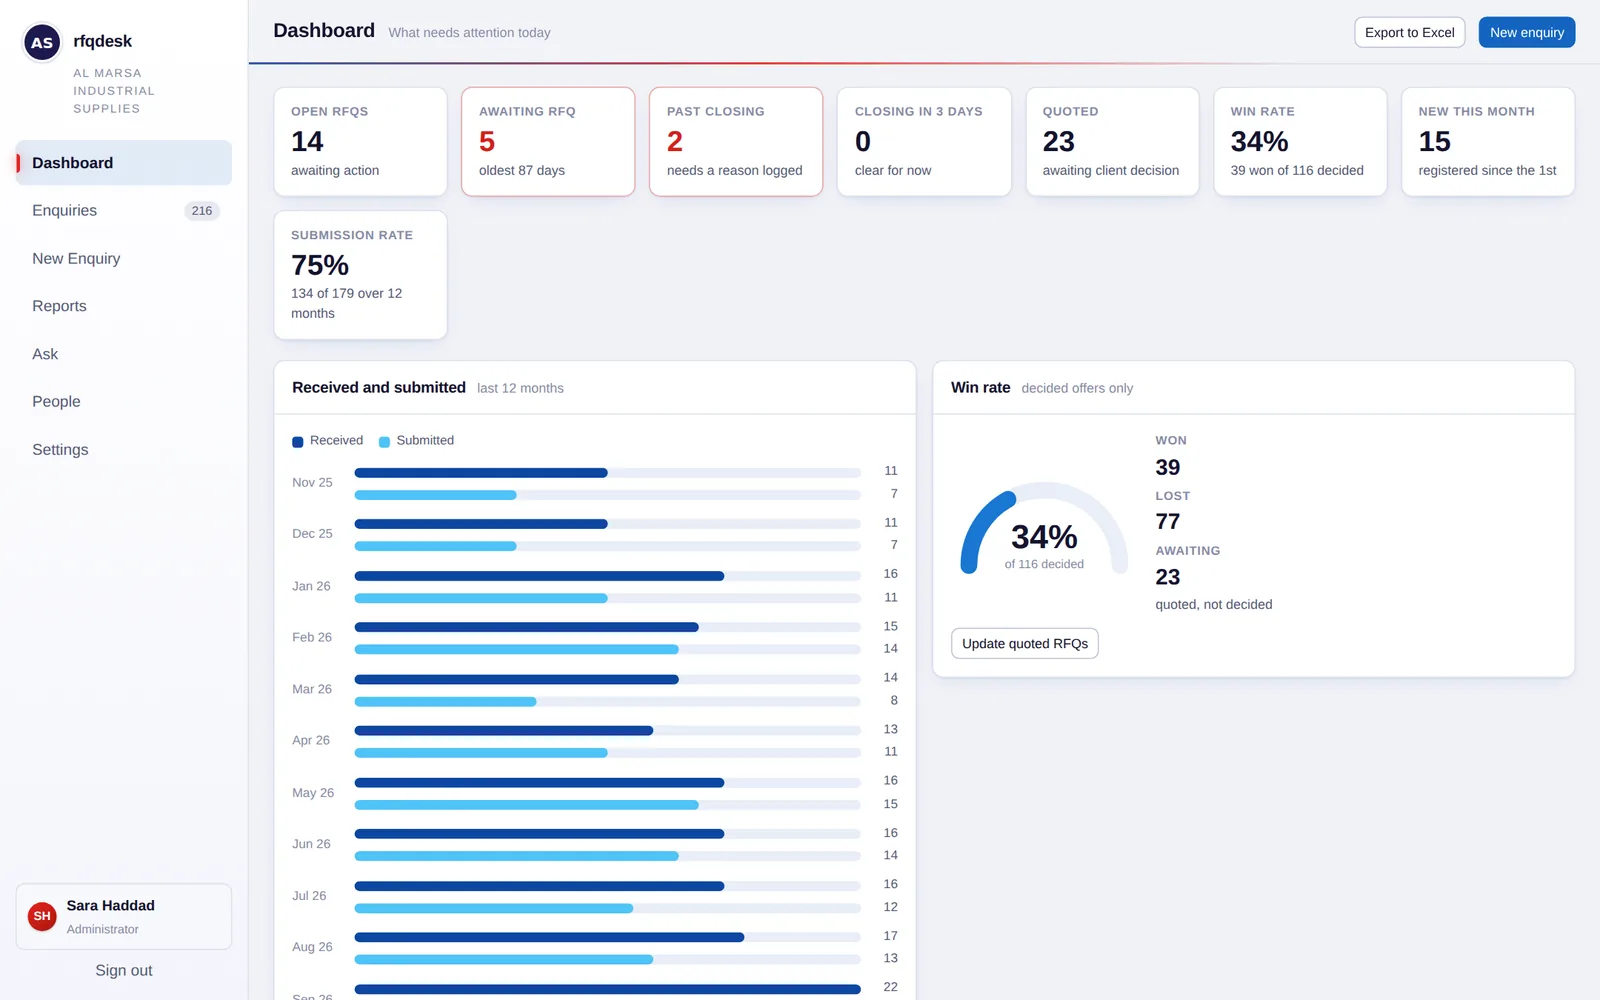Click the 216 badge next to Enquiries
Viewport: 1600px width, 1000px height.
click(x=202, y=211)
